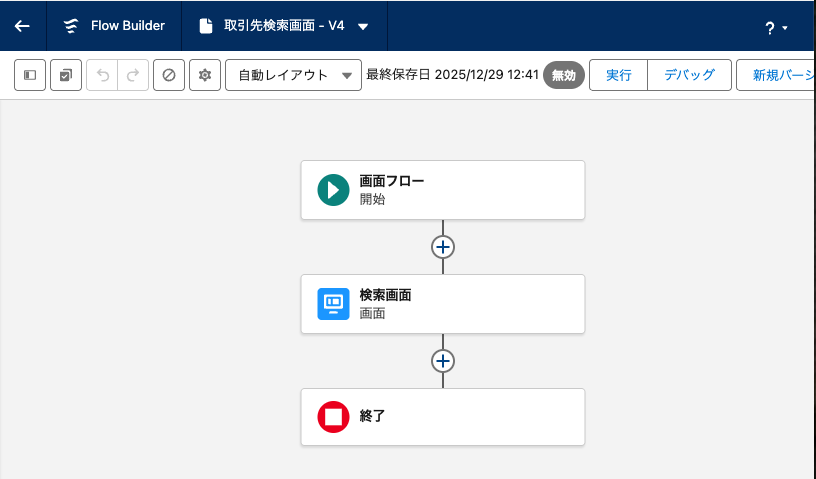Add element below the 検索画面 screen node

point(443,360)
